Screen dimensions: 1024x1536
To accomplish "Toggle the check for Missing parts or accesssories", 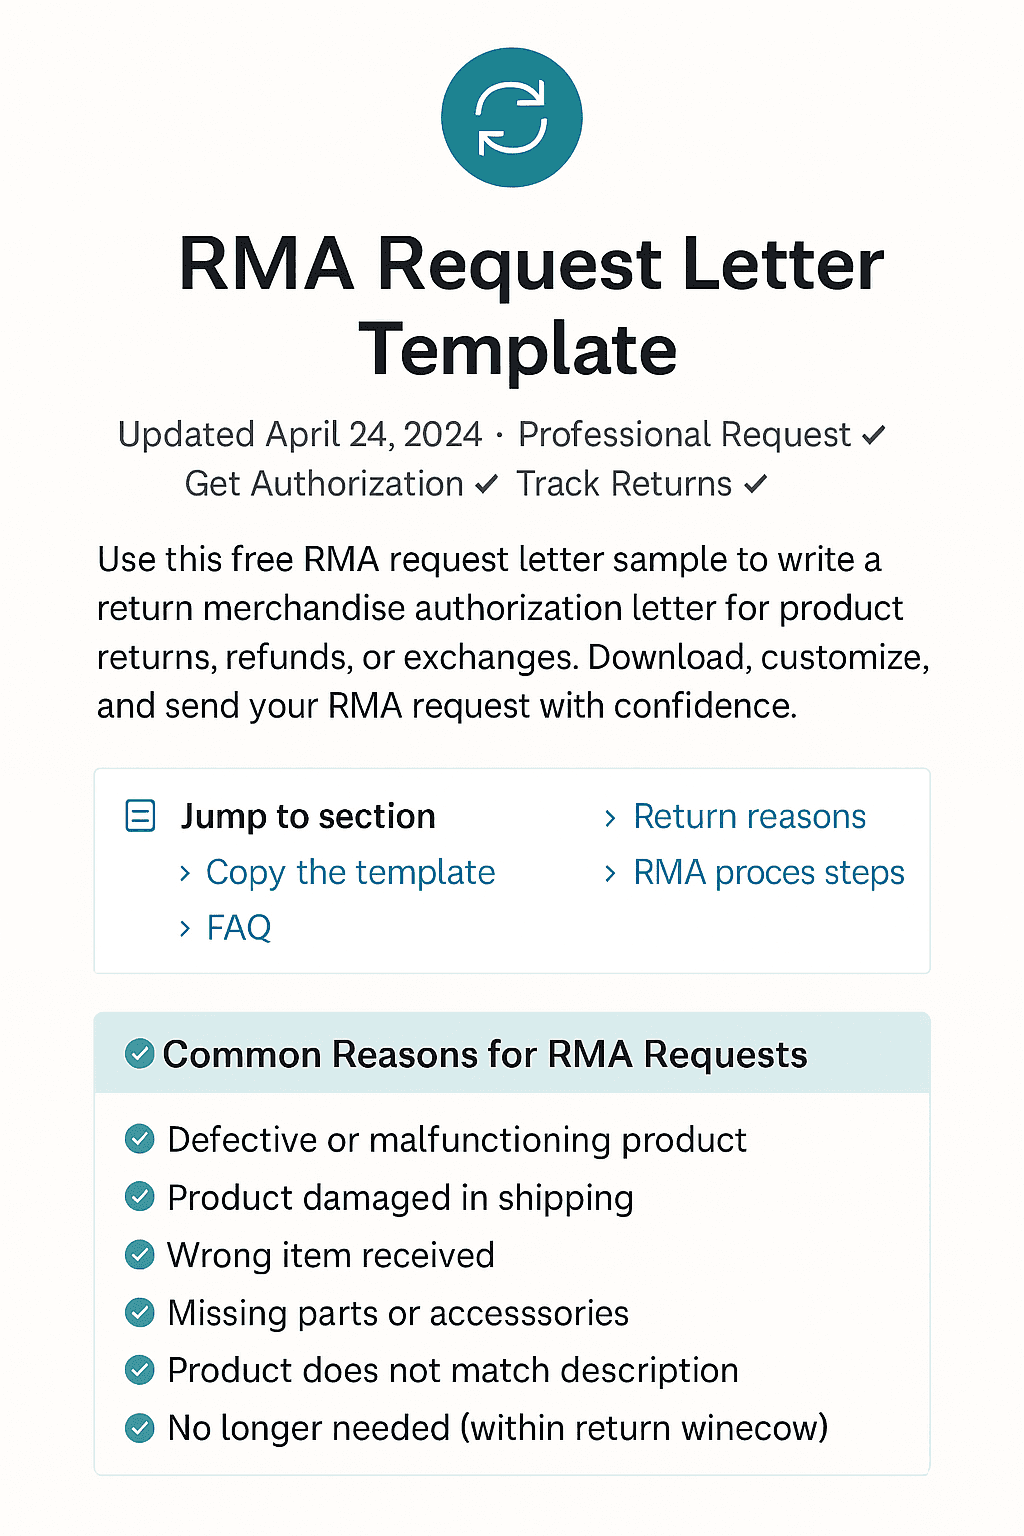I will pyautogui.click(x=139, y=1313).
